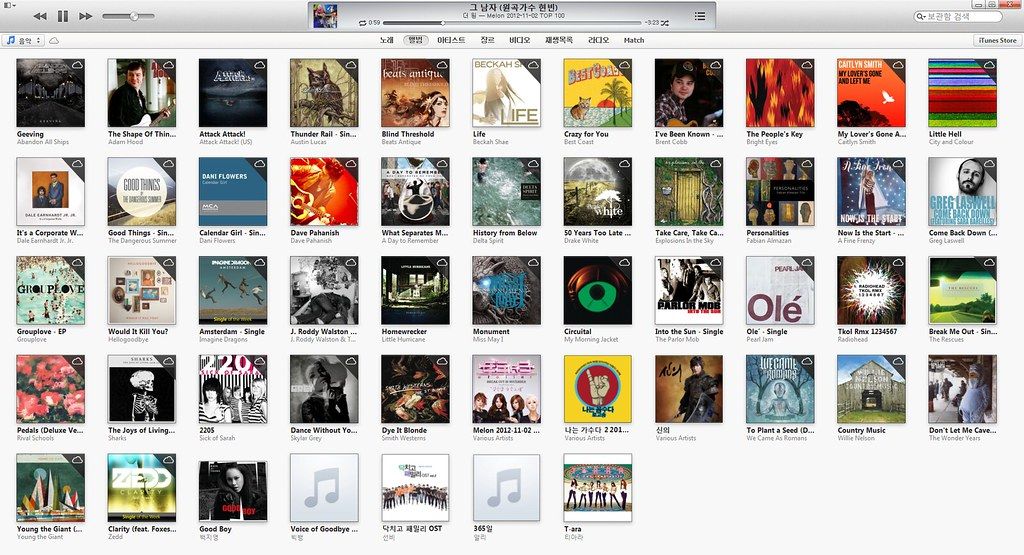Click cloud icon on Olé Single album

[807, 262]
